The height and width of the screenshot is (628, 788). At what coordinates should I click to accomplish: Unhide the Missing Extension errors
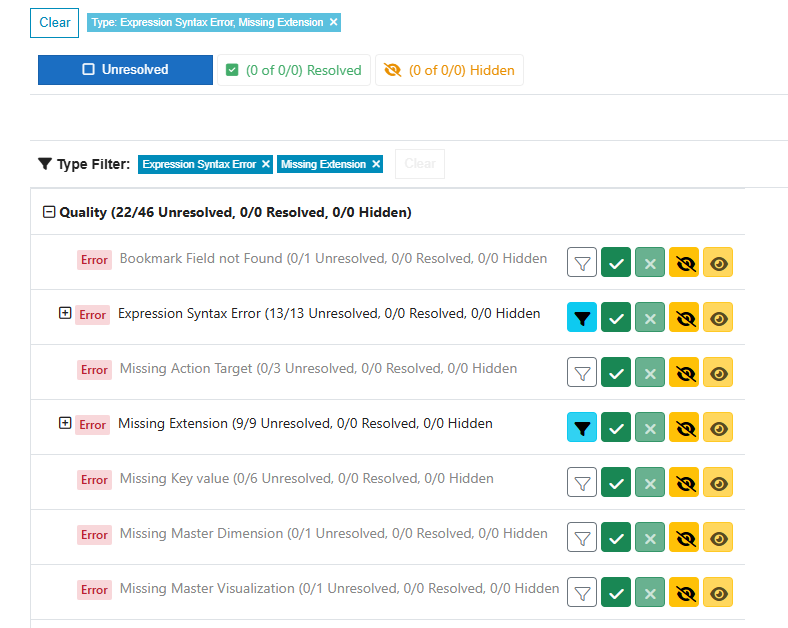[x=718, y=427]
